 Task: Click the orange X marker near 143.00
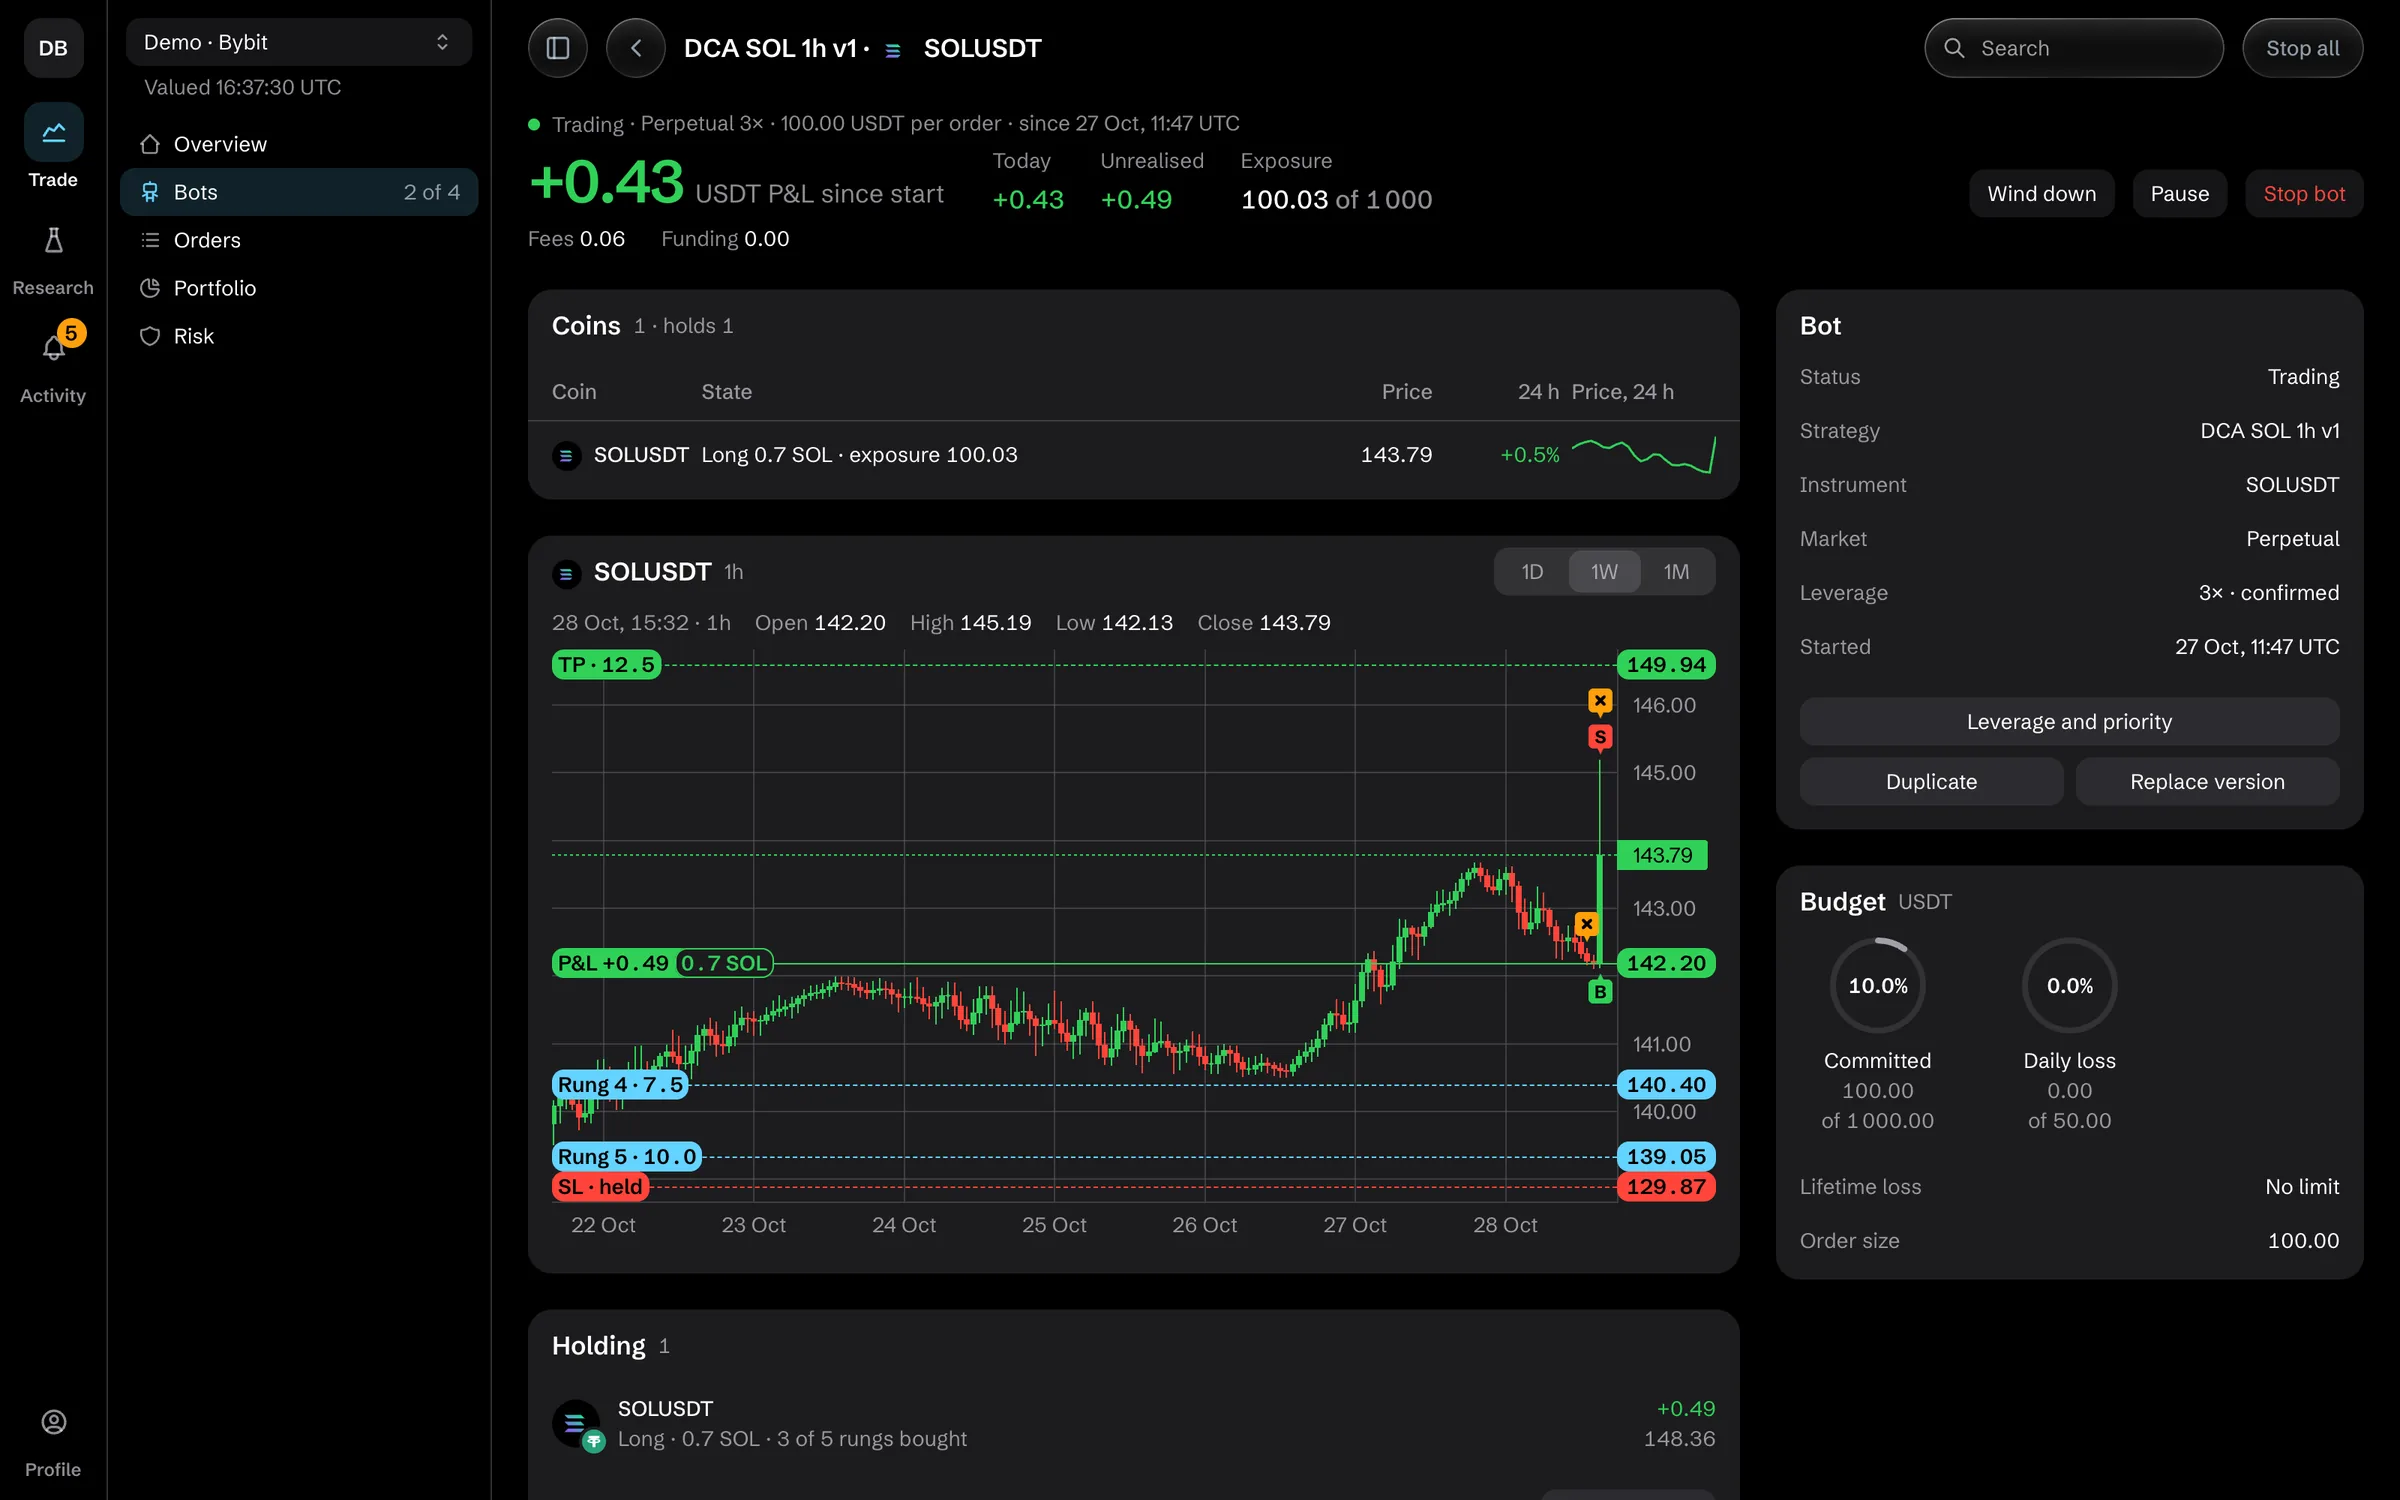pyautogui.click(x=1587, y=924)
